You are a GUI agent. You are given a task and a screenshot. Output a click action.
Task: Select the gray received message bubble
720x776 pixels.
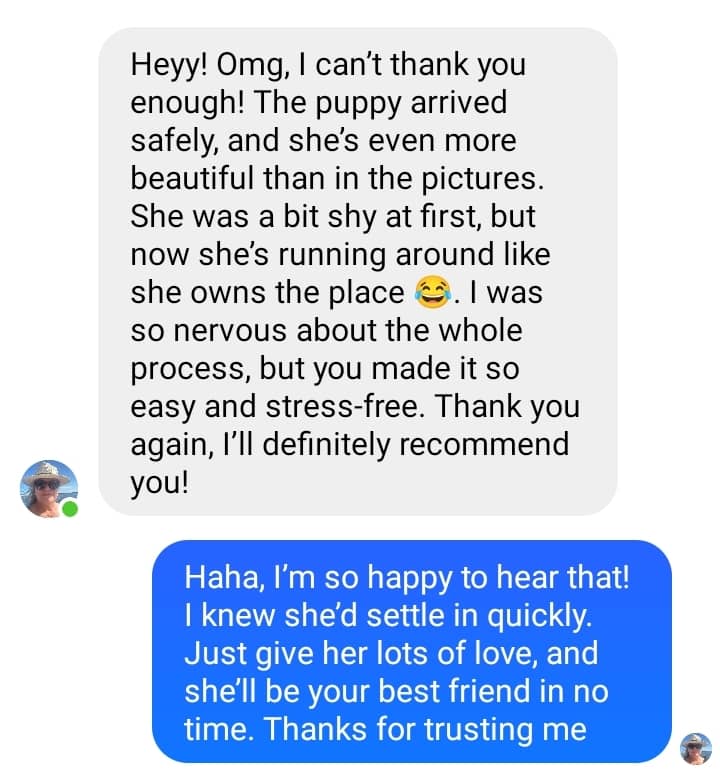pyautogui.click(x=358, y=272)
